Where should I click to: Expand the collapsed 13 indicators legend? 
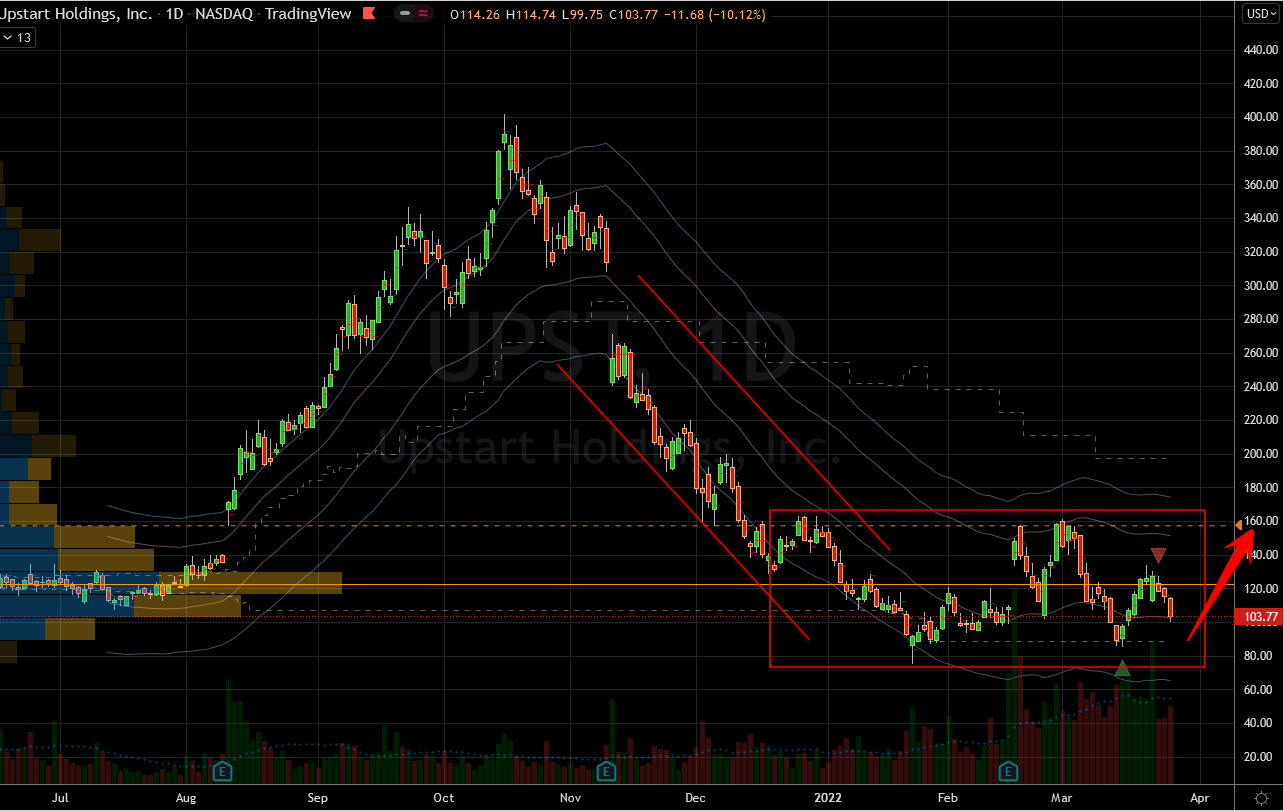pos(17,37)
